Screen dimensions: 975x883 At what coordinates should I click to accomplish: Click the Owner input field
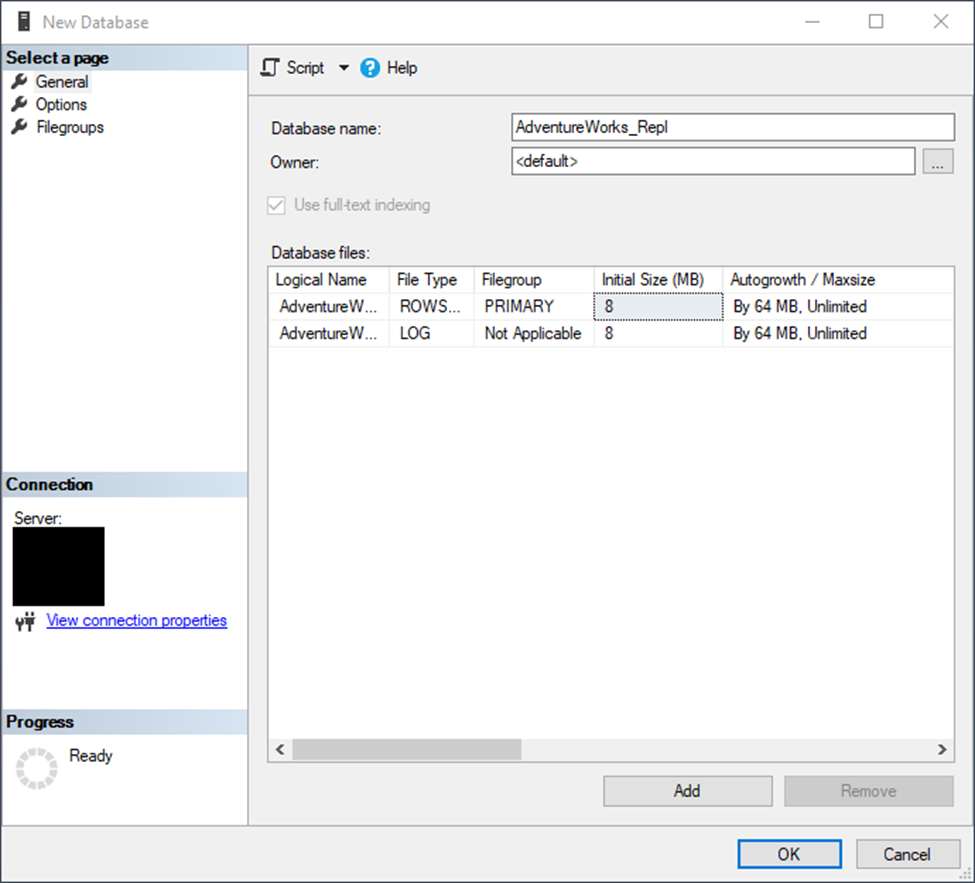click(713, 162)
